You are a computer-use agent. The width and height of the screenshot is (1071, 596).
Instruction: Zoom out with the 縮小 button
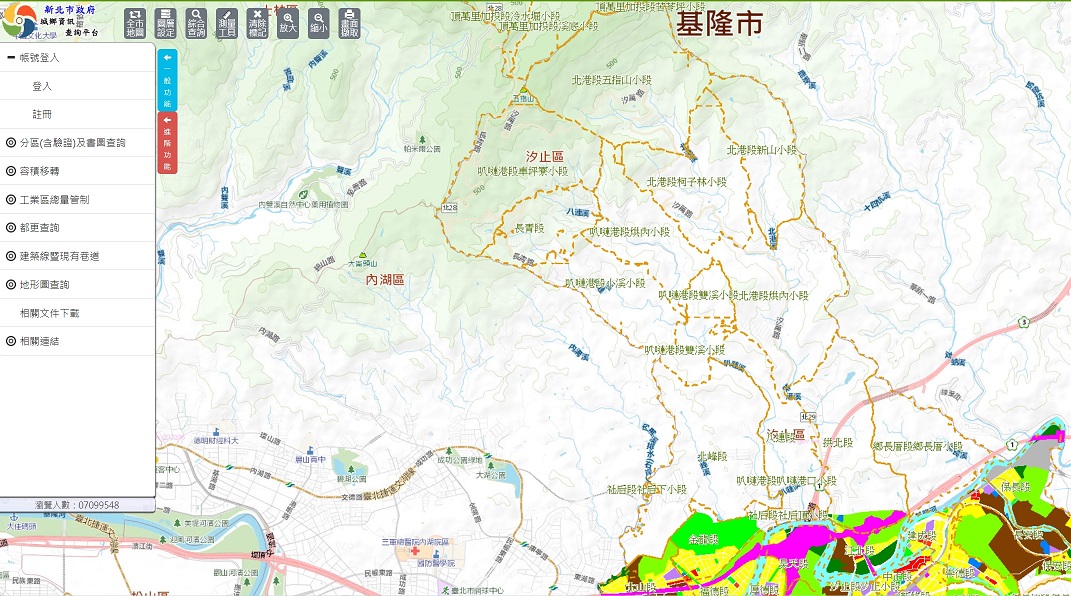pos(318,24)
